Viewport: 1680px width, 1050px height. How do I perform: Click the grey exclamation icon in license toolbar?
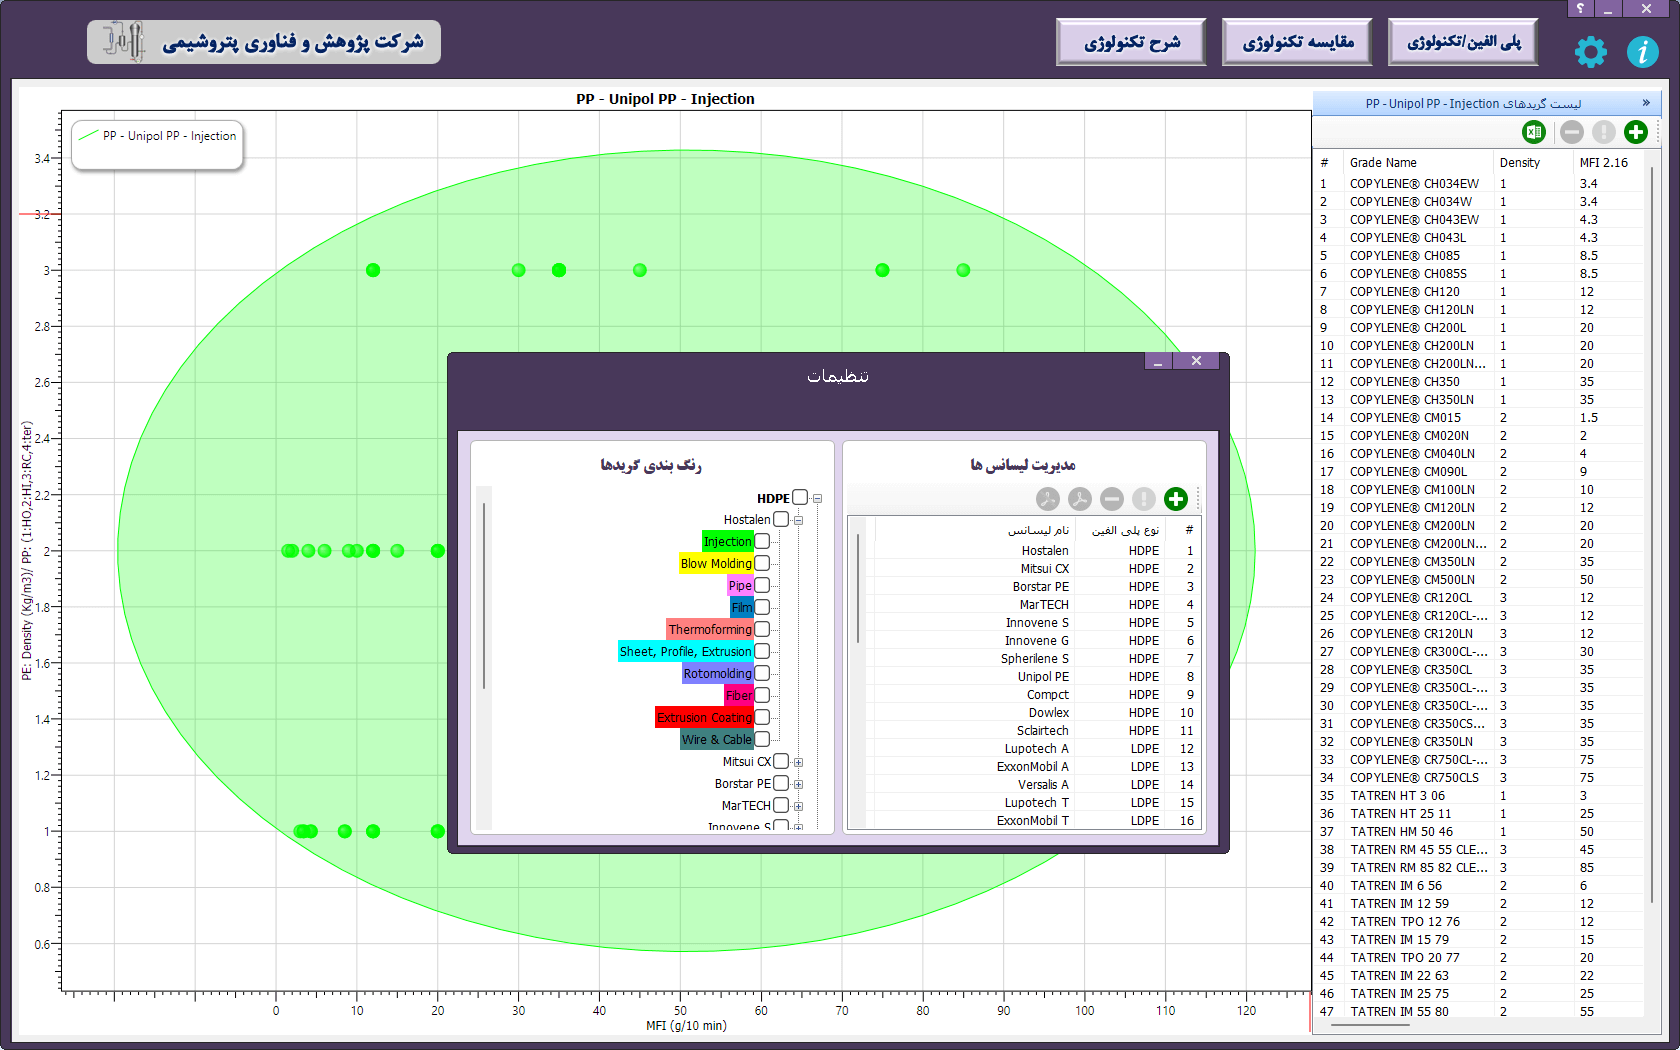(1144, 499)
